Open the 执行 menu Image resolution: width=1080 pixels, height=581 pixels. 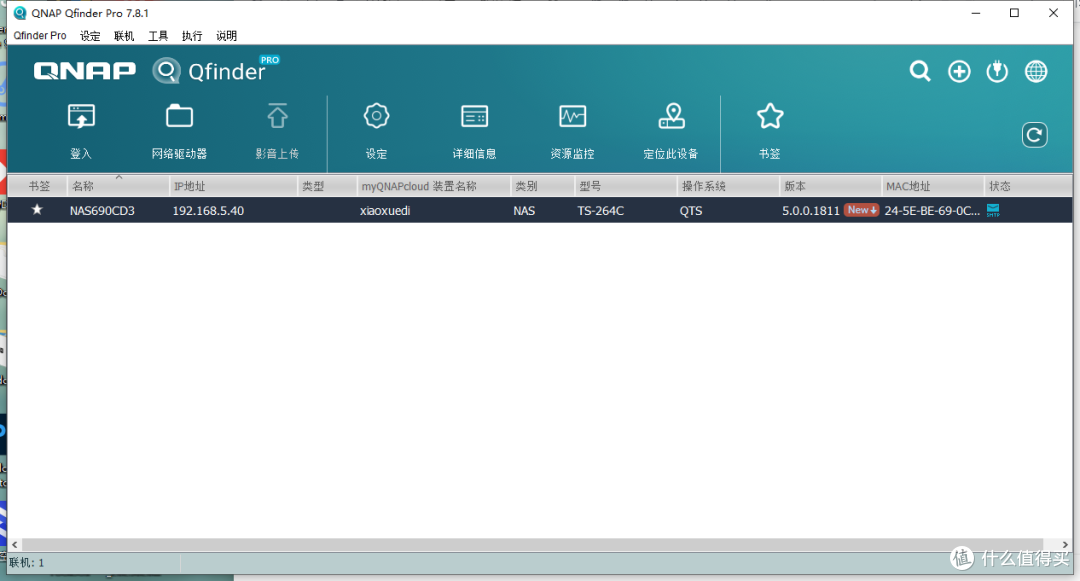192,36
